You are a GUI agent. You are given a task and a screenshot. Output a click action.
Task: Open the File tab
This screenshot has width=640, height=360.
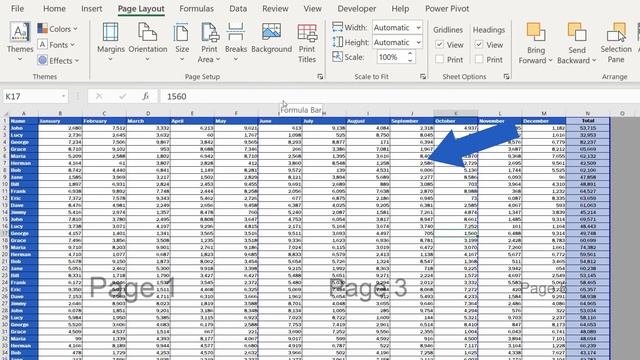17,9
